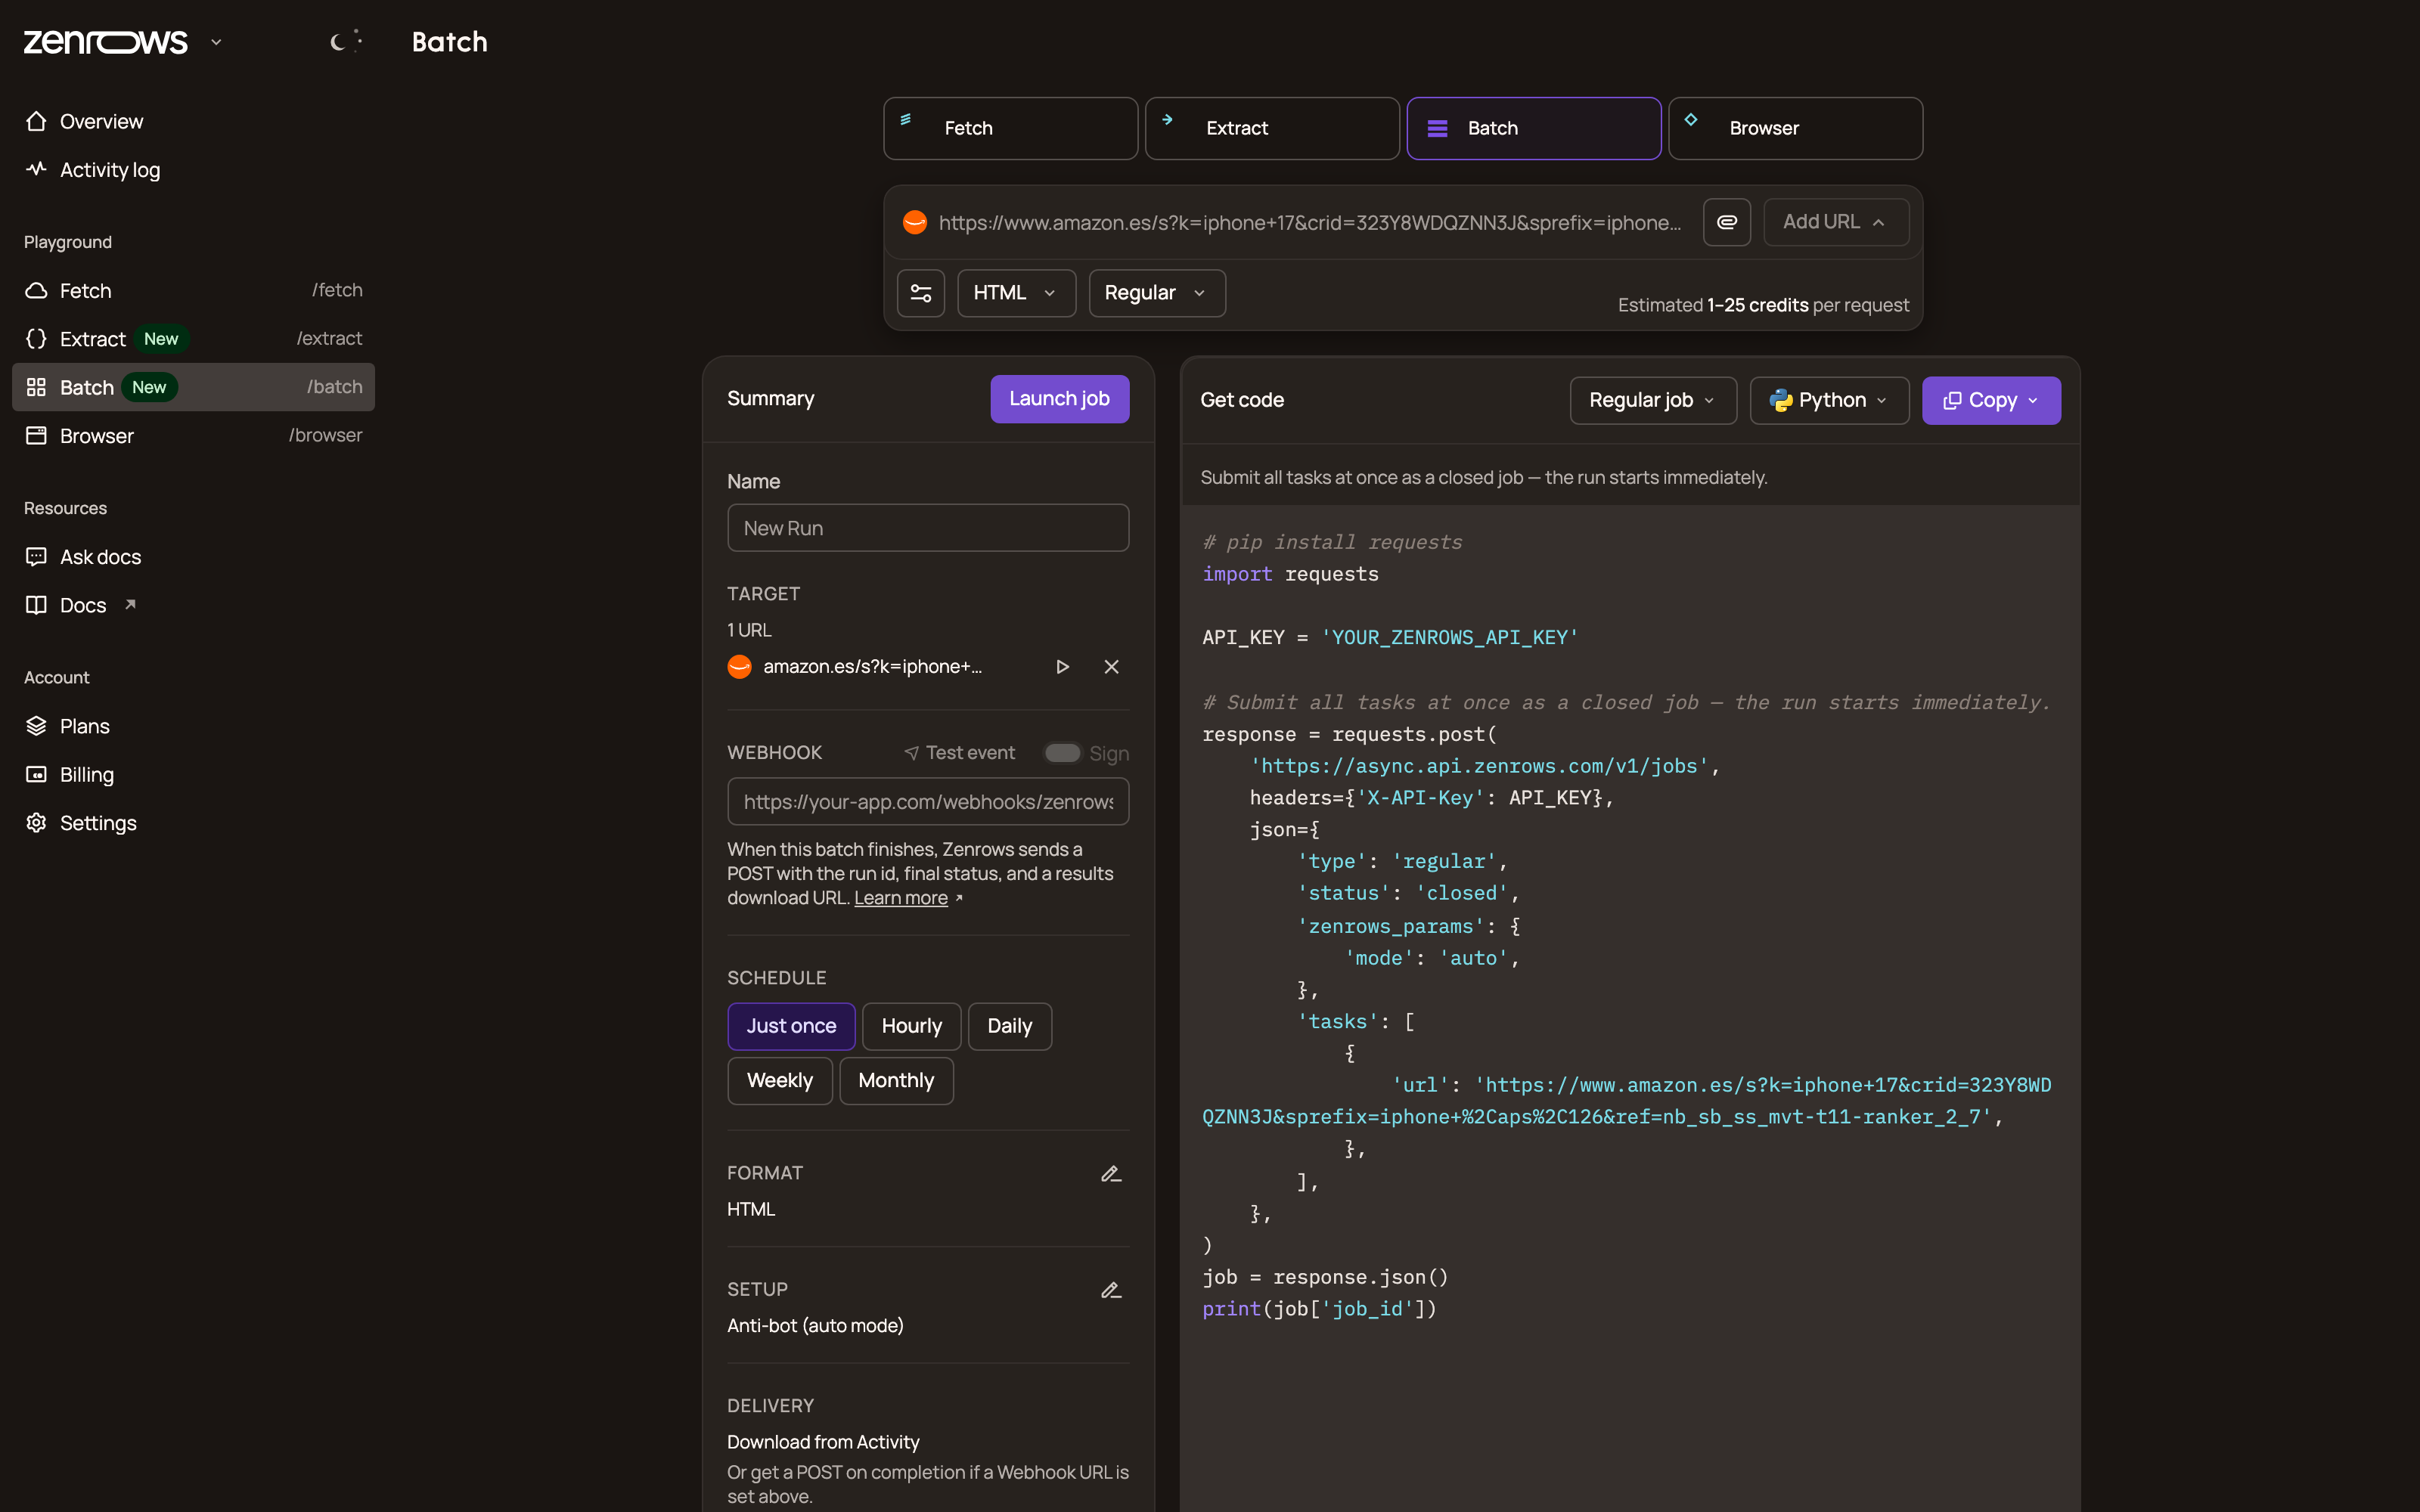Screen dimensions: 2420x1512
Task: Open the Regular mode dropdown
Action: [1157, 293]
